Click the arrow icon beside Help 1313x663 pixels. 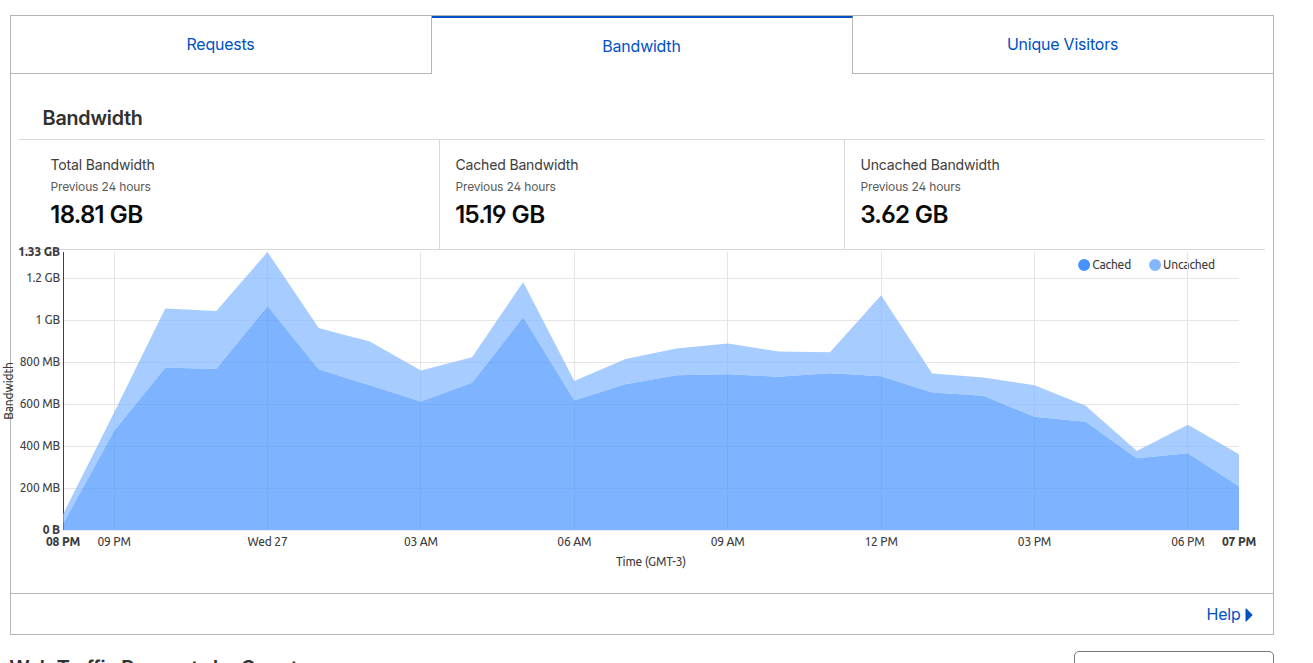(1249, 615)
